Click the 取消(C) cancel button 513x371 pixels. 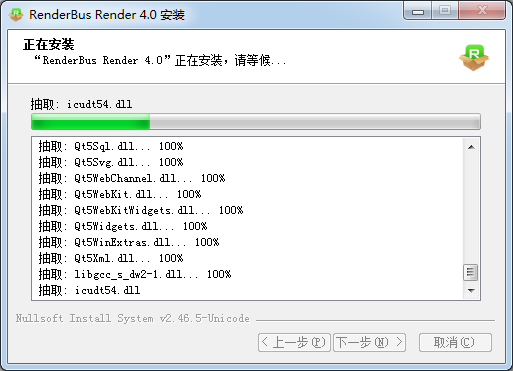tap(455, 342)
